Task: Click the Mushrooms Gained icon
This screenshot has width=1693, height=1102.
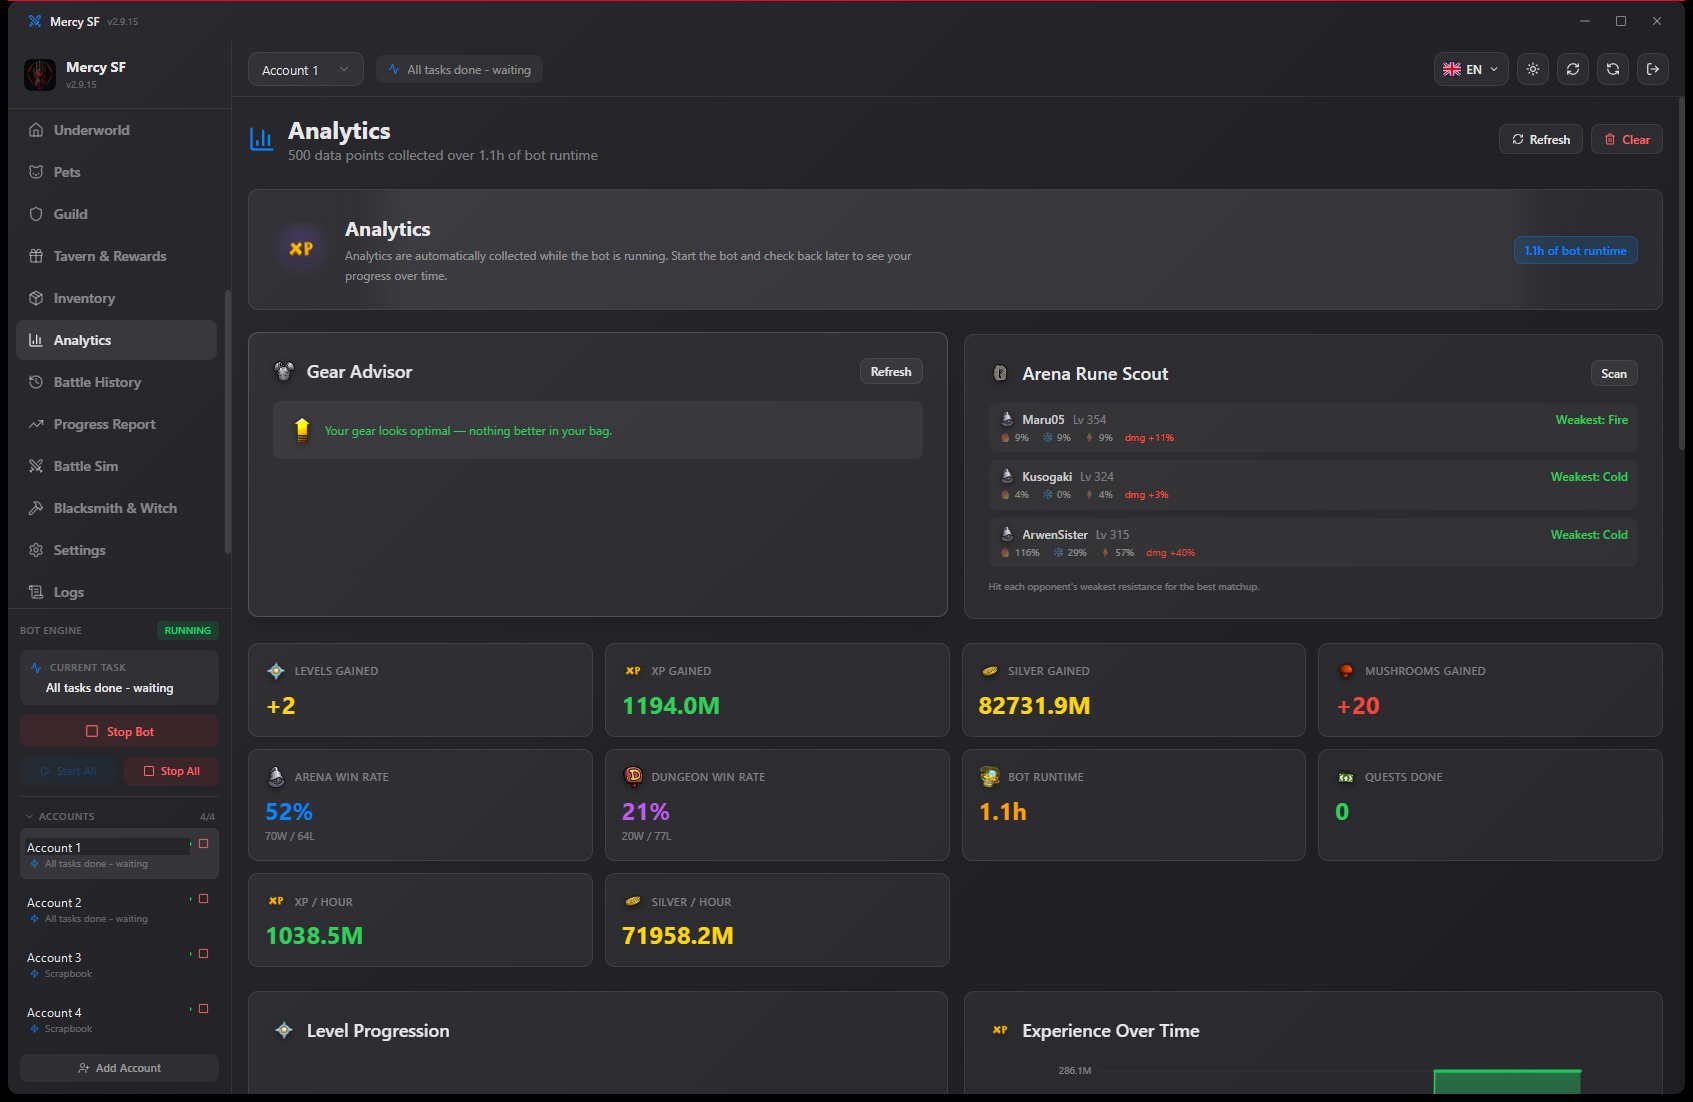Action: click(1346, 671)
